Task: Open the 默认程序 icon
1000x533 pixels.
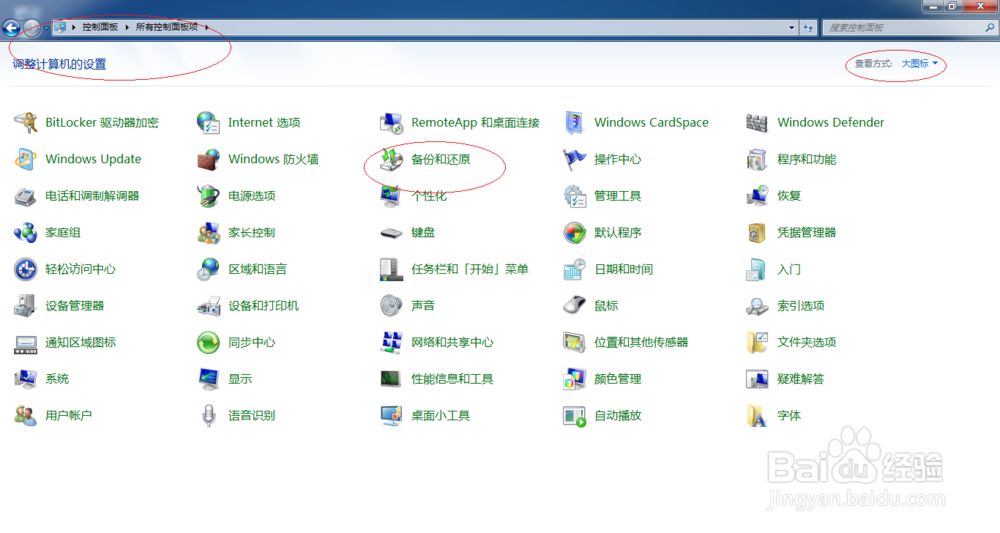Action: (x=574, y=233)
